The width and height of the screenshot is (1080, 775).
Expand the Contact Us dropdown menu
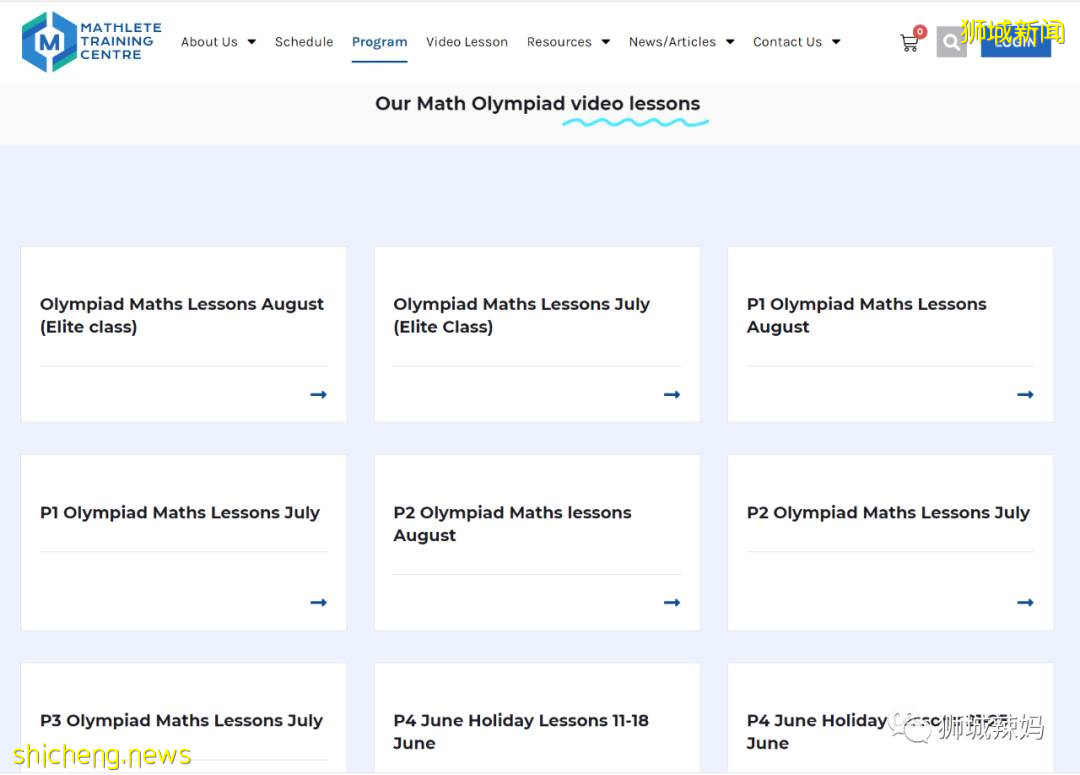coord(796,42)
